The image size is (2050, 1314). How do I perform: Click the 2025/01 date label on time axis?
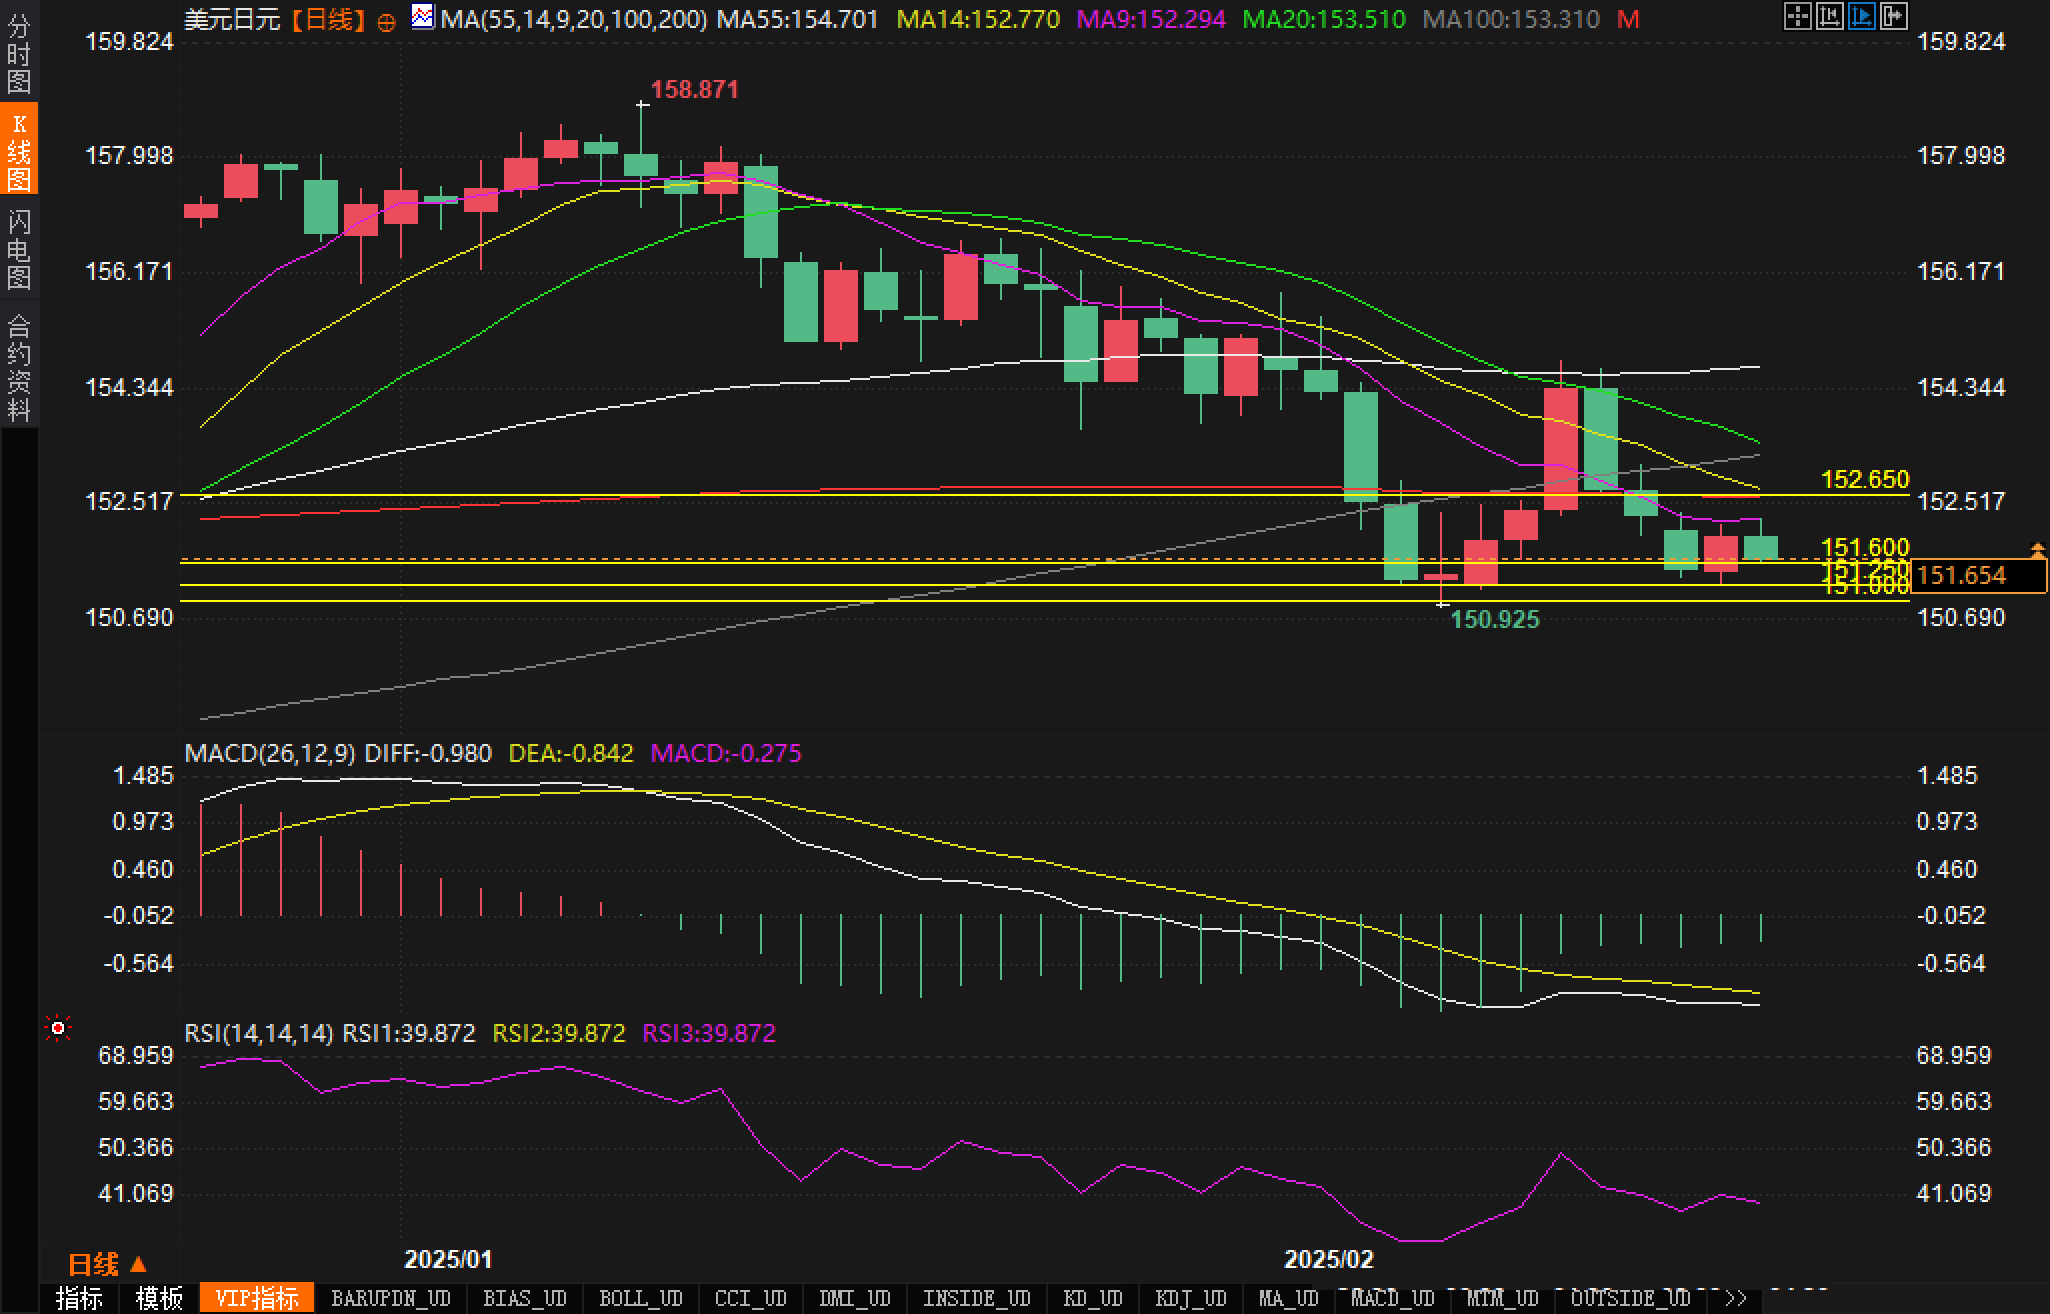pos(448,1259)
